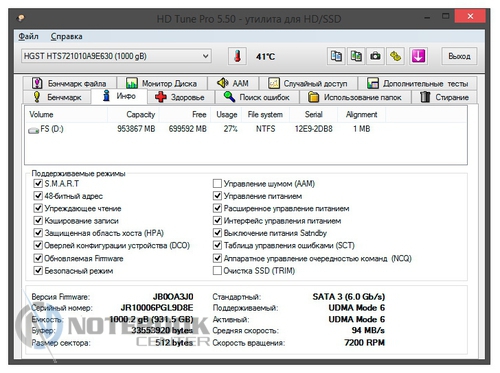
Task: Click the camera save screenshot icon
Action: [x=375, y=56]
